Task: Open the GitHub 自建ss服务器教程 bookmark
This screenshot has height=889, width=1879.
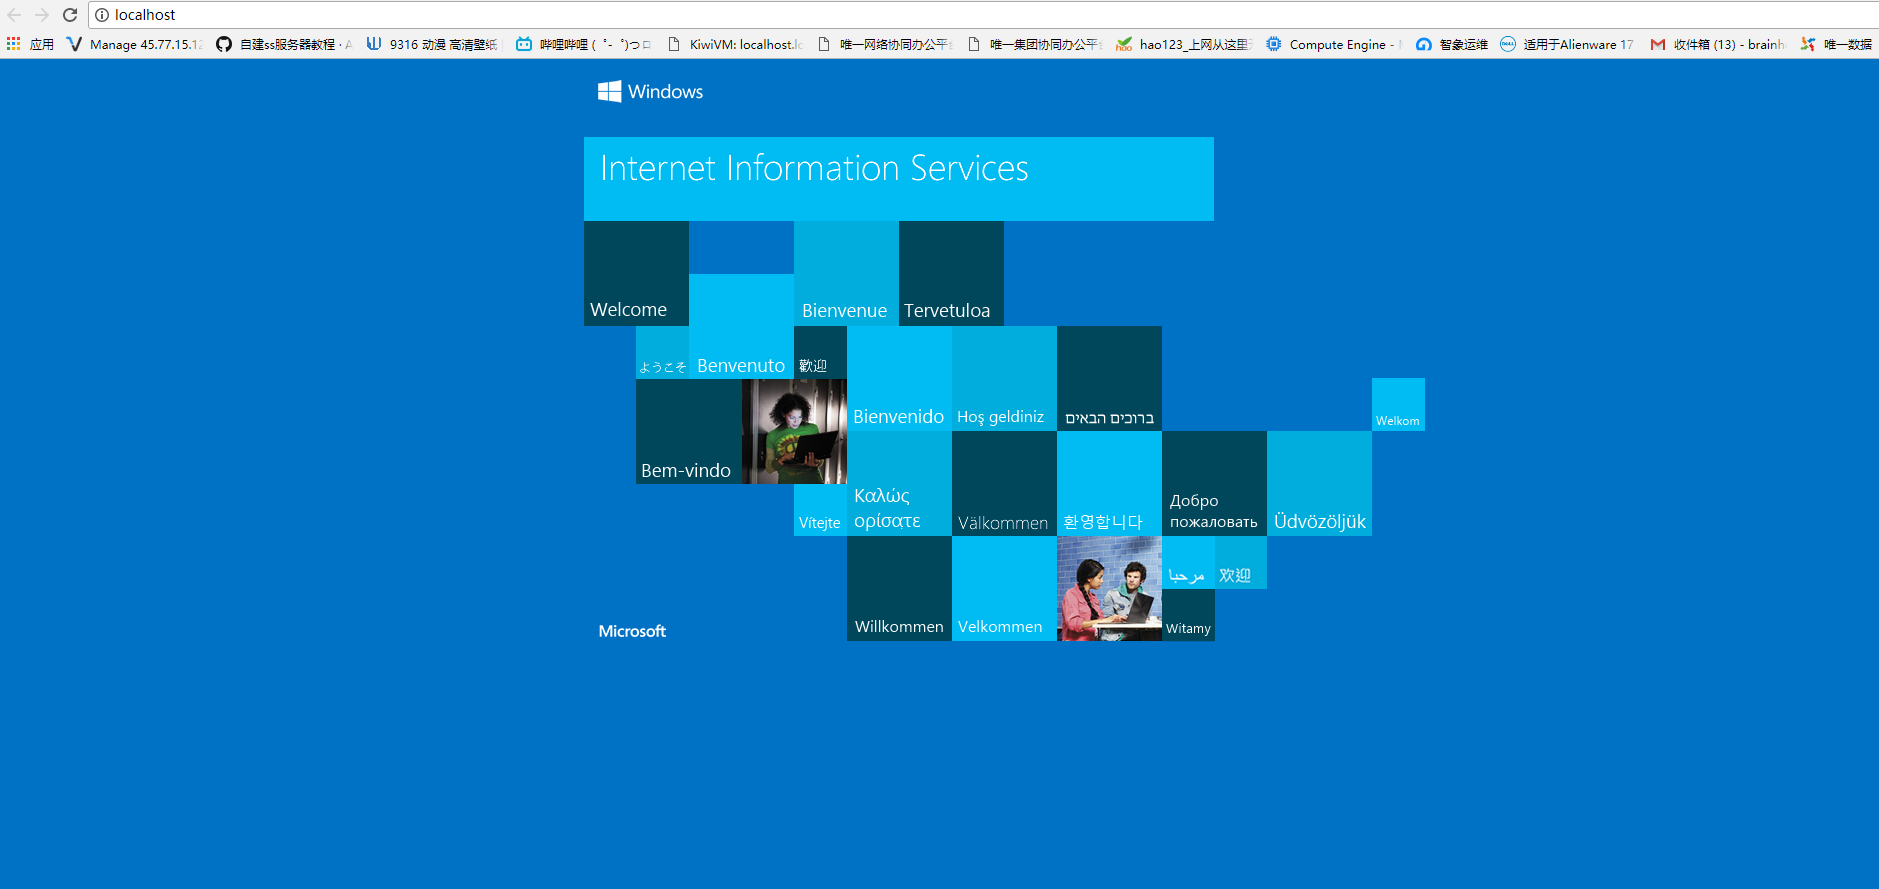Action: coord(284,44)
